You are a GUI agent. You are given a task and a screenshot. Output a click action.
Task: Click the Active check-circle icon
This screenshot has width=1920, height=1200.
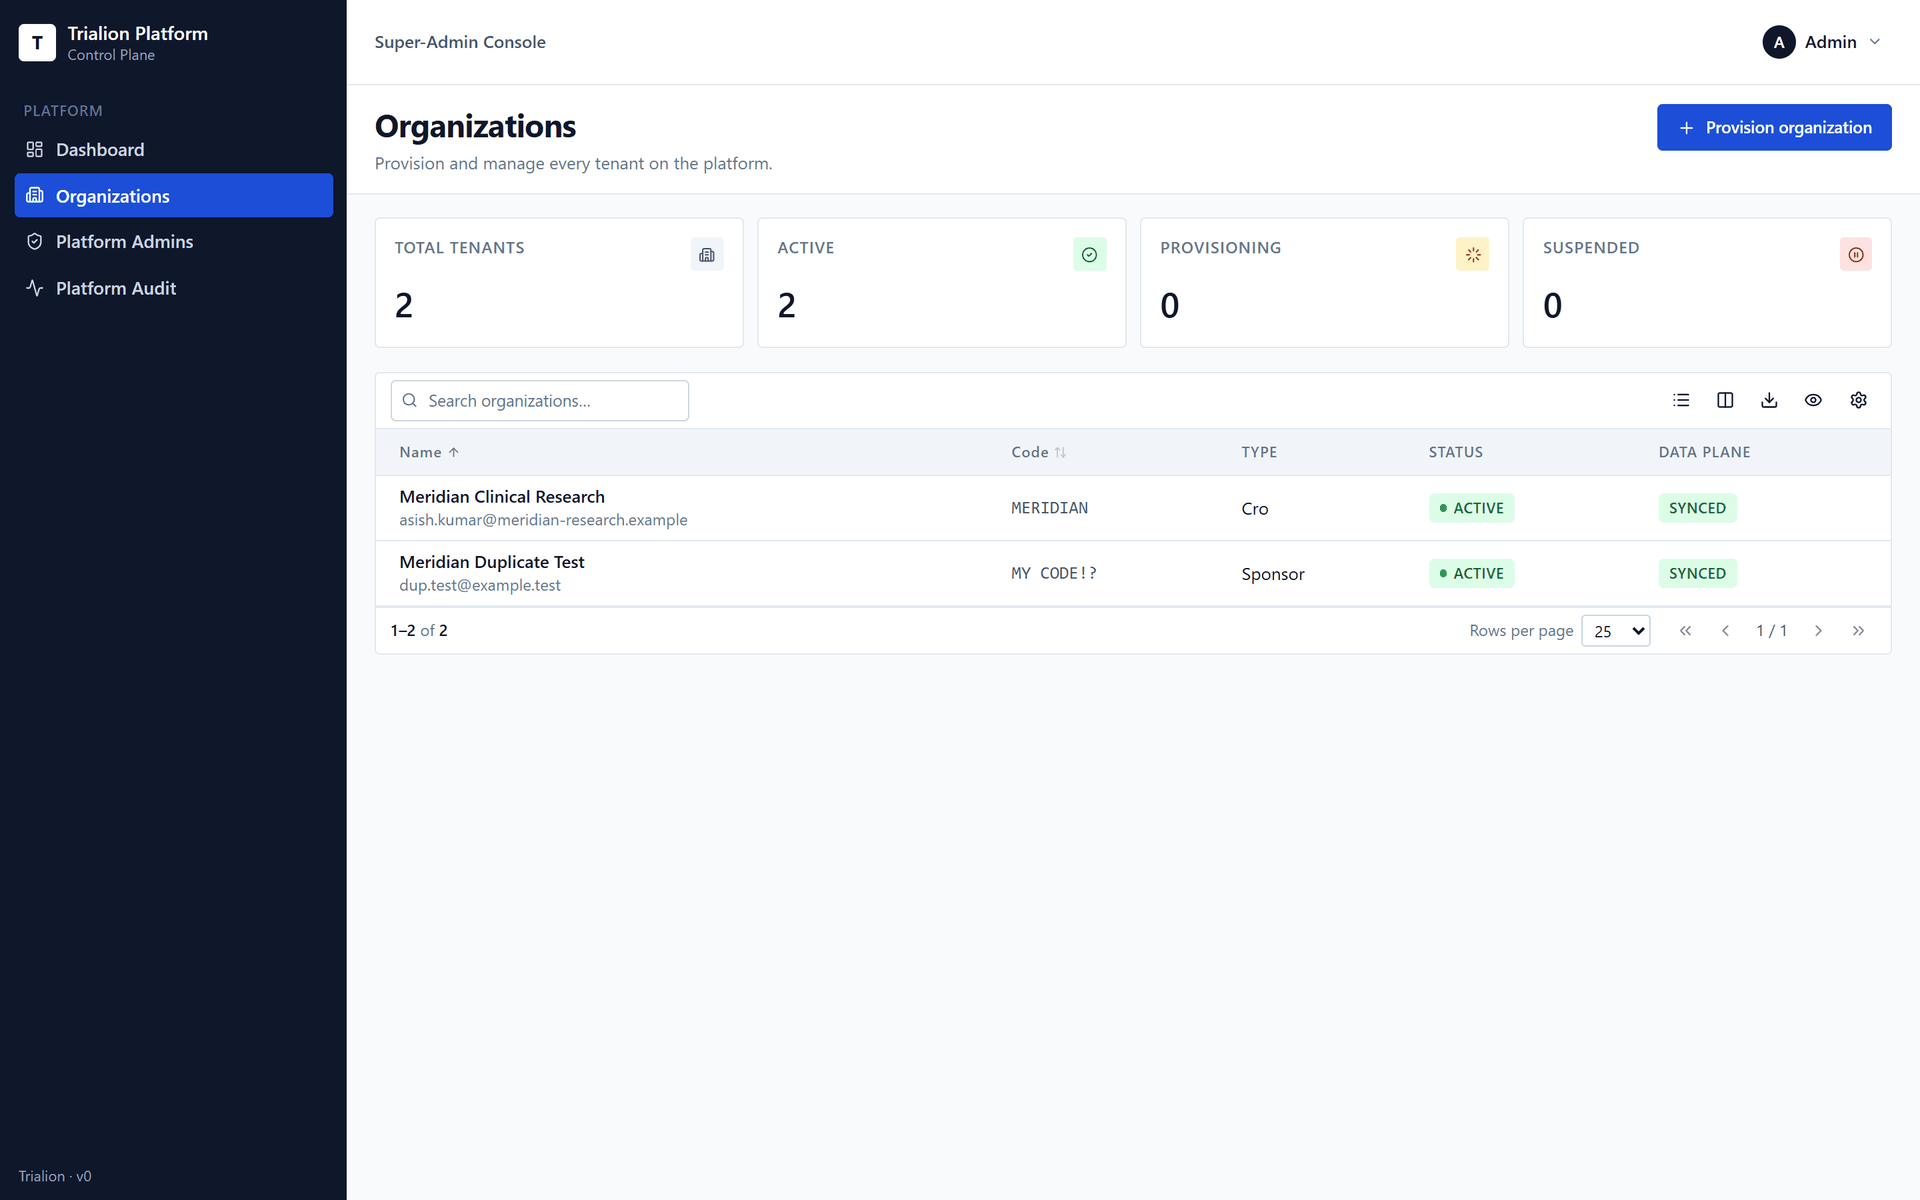click(x=1090, y=255)
